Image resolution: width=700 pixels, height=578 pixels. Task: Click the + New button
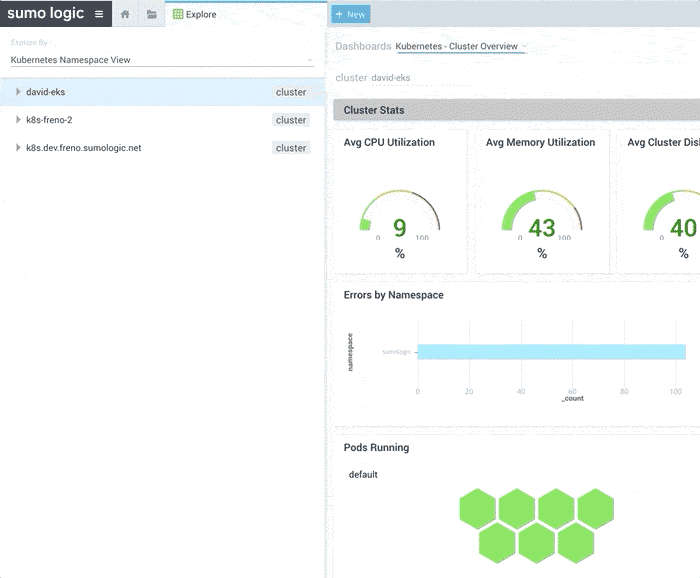[x=350, y=14]
